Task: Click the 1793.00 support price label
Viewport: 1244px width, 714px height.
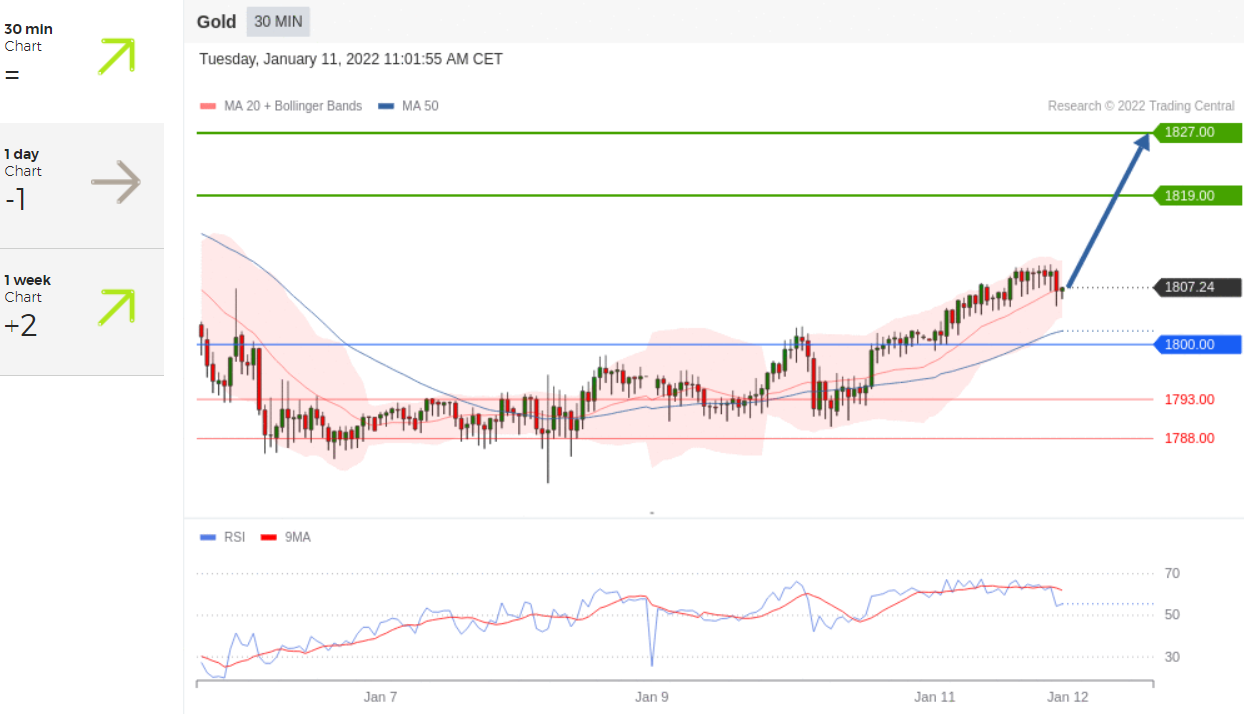Action: (1189, 399)
